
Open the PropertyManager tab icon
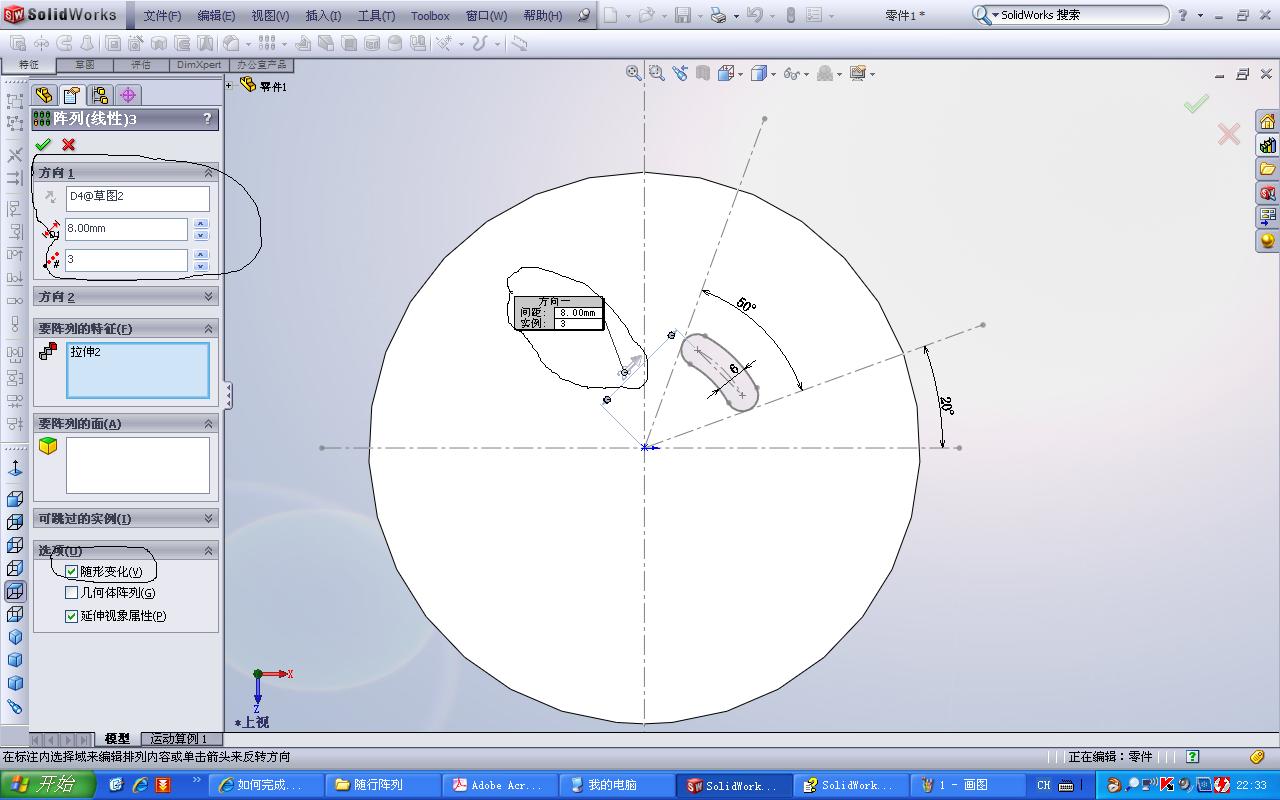pyautogui.click(x=71, y=95)
